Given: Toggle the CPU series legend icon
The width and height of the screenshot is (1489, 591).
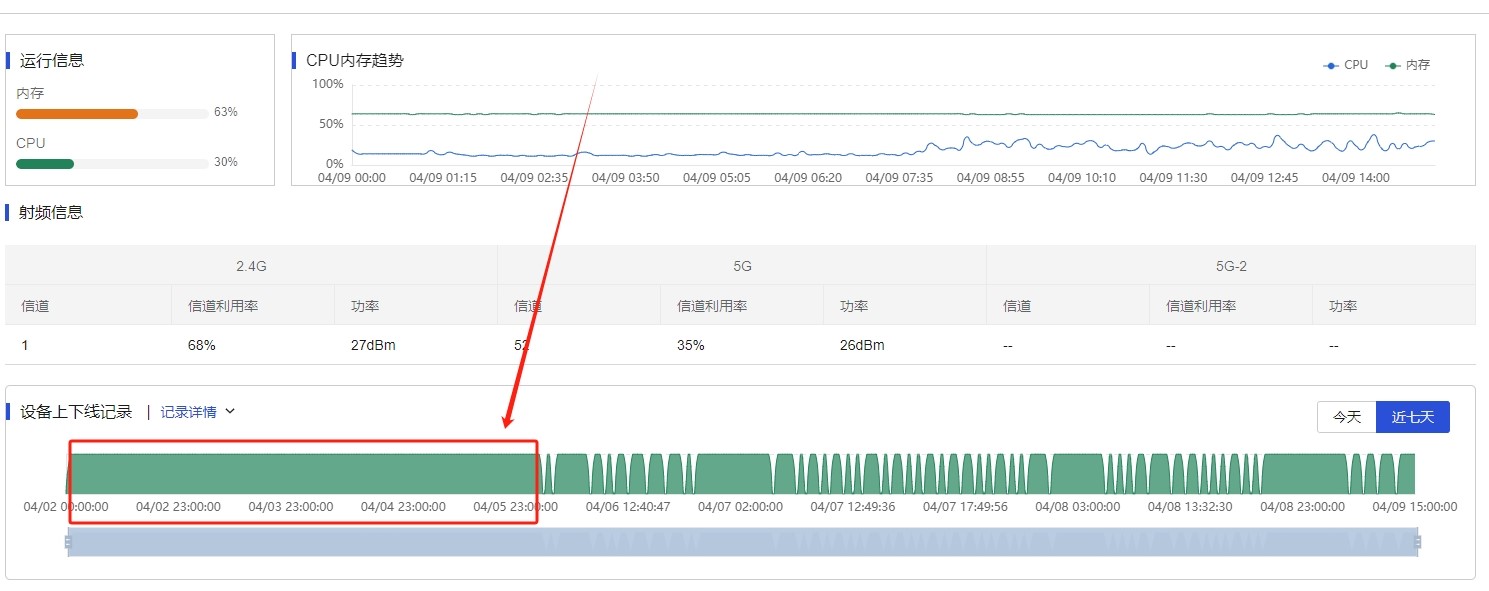Looking at the screenshot, I should (x=1330, y=65).
